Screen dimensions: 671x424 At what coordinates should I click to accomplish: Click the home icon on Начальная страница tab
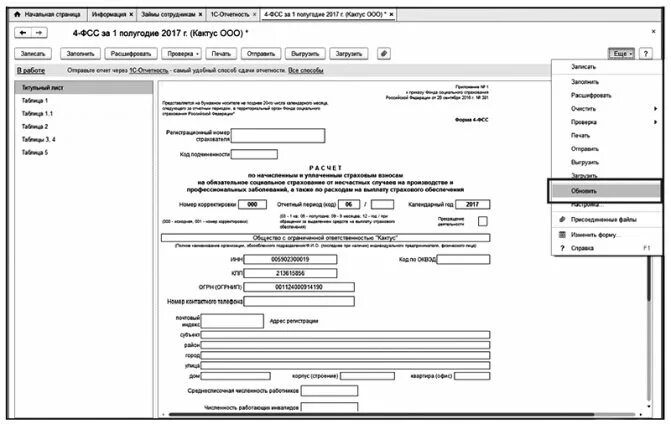(17, 15)
